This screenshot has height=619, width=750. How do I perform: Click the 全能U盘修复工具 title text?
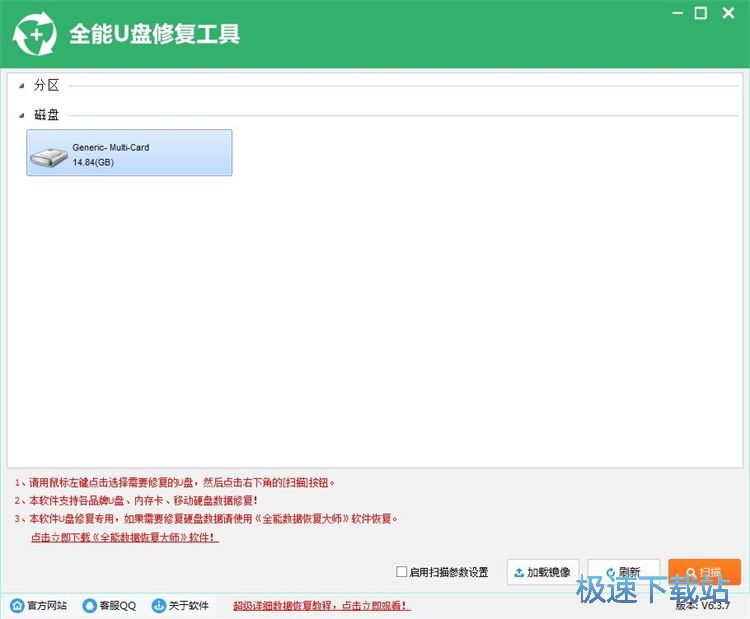click(154, 34)
